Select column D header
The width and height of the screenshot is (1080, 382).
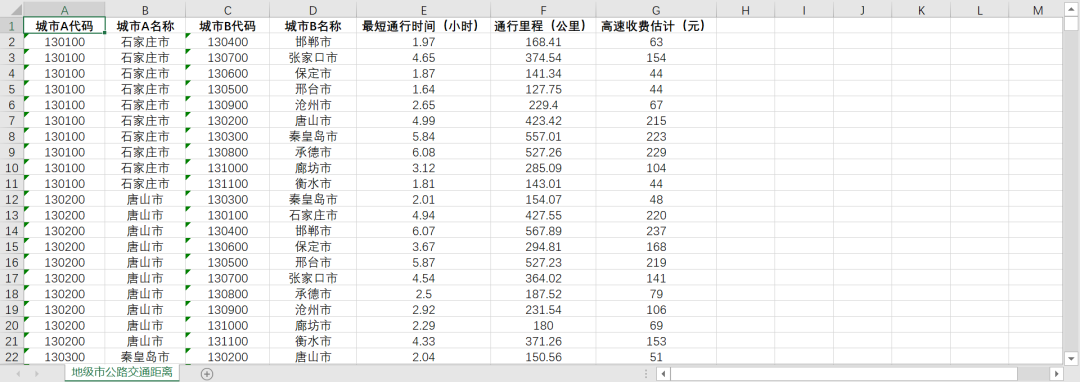(313, 10)
